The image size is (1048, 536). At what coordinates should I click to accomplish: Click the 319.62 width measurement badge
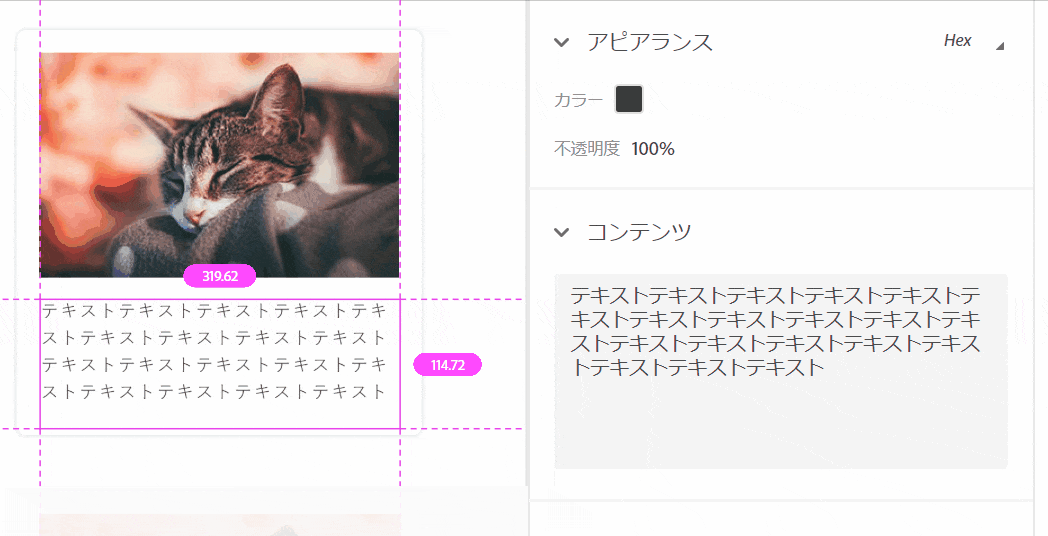220,276
